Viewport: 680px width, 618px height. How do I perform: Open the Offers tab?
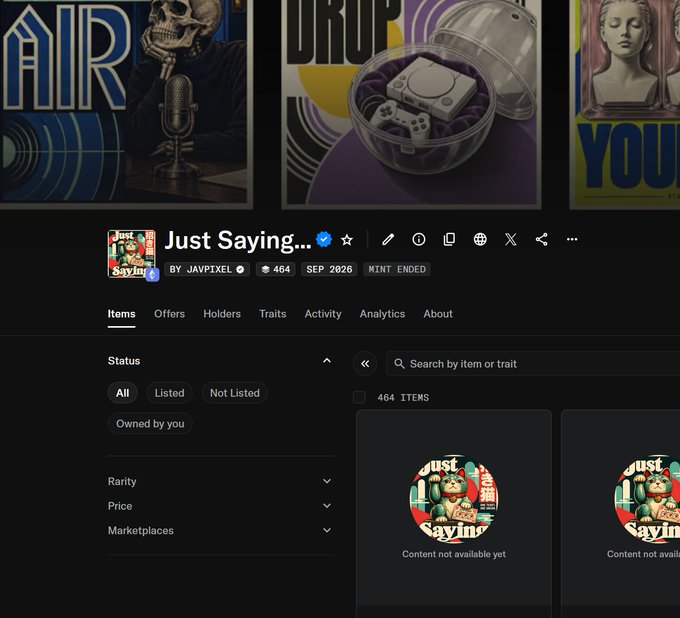[x=170, y=314]
